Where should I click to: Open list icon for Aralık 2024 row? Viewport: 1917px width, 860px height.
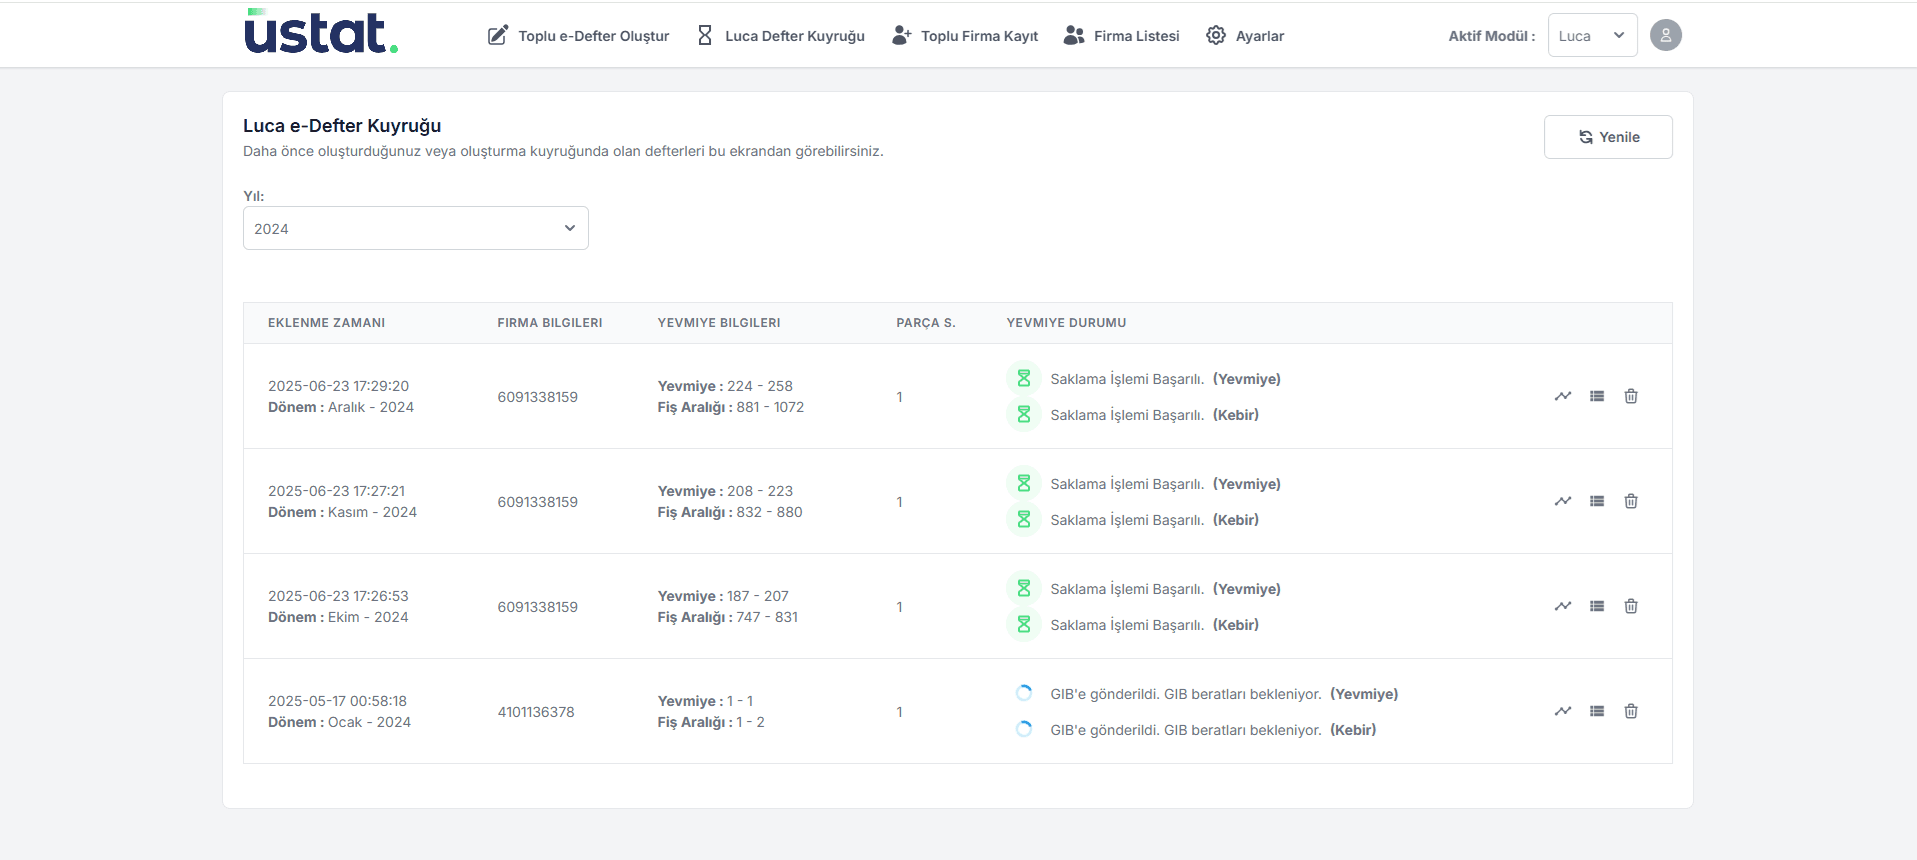(1597, 396)
